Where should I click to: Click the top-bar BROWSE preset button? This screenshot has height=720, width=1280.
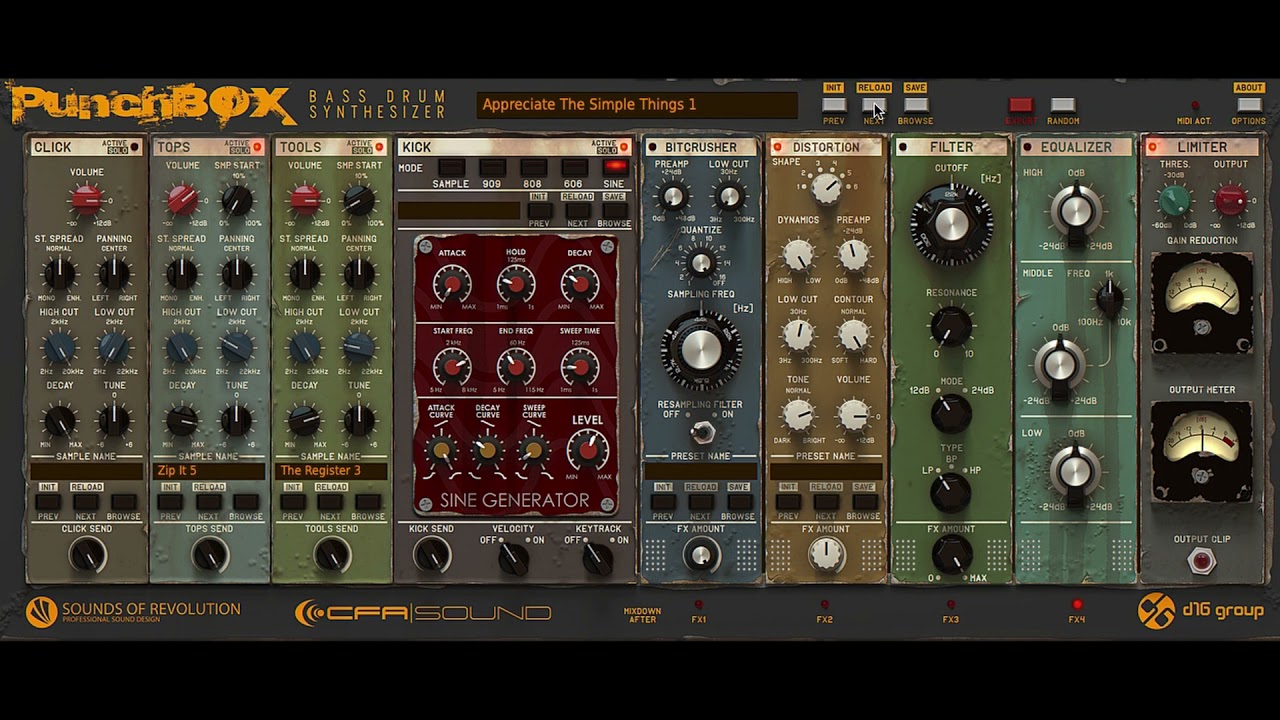916,105
